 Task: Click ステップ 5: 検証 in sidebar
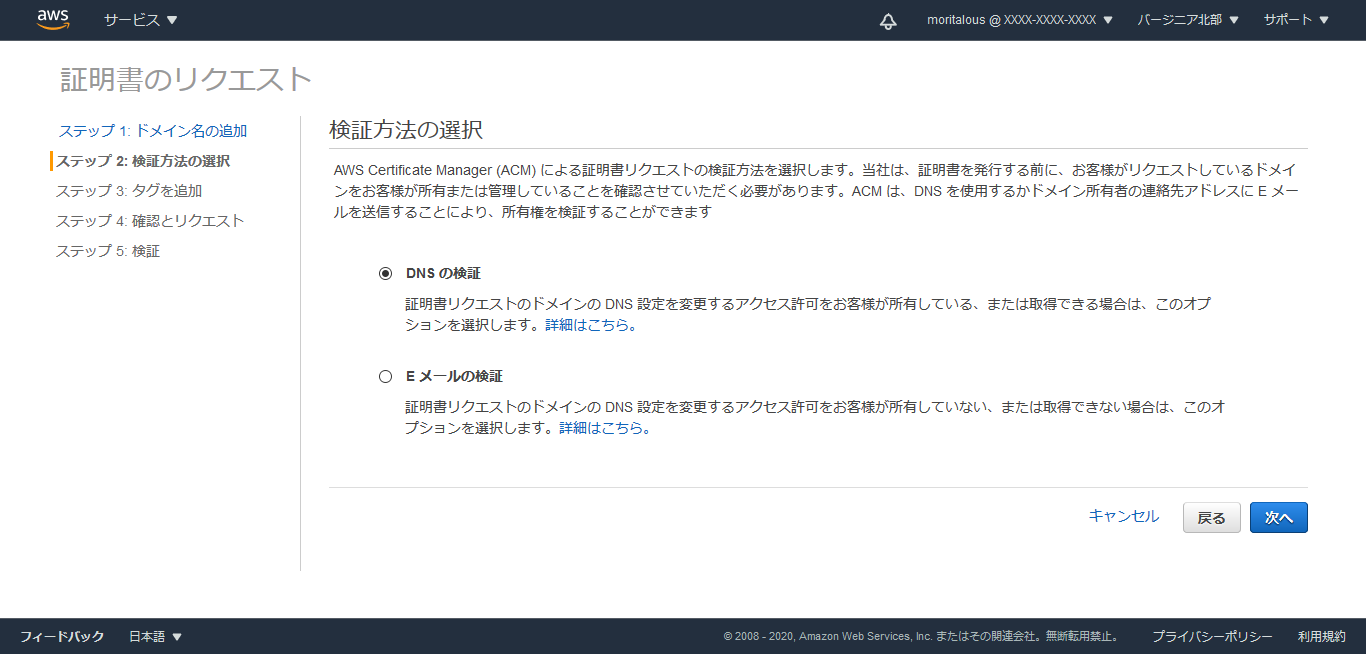(108, 251)
